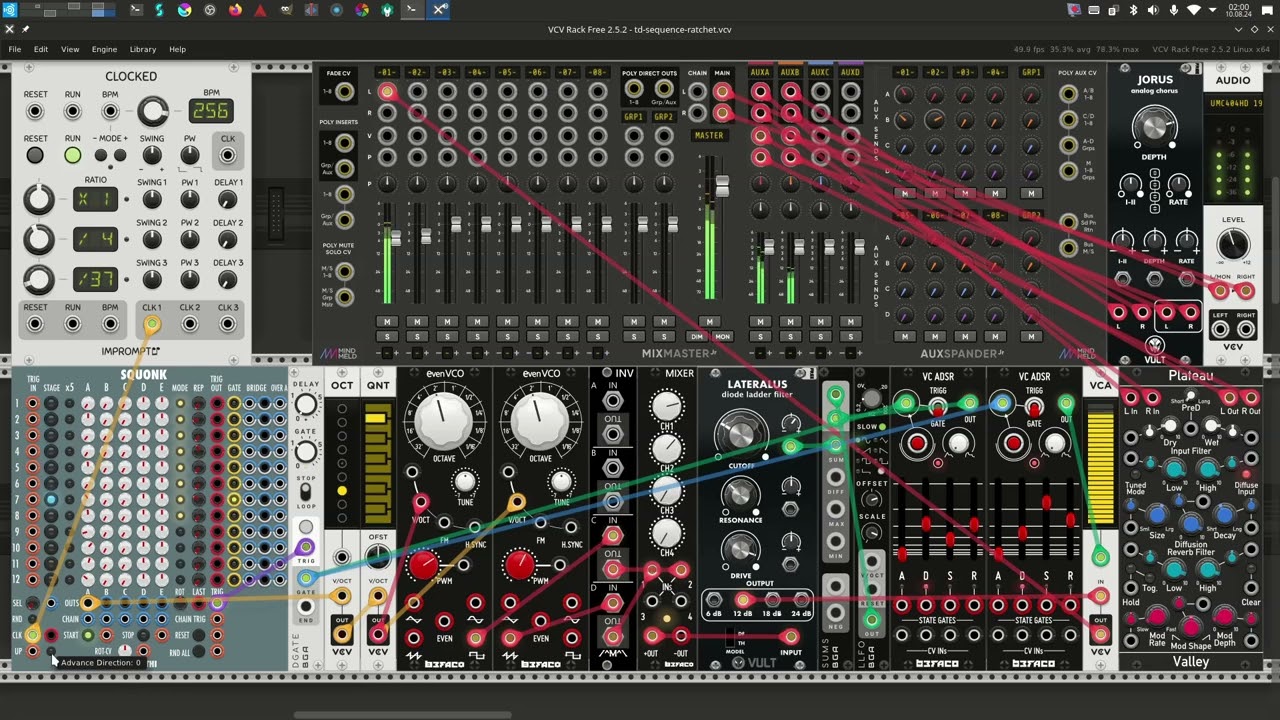Image resolution: width=1280 pixels, height=720 pixels.
Task: Open the Help menu
Action: (177, 49)
